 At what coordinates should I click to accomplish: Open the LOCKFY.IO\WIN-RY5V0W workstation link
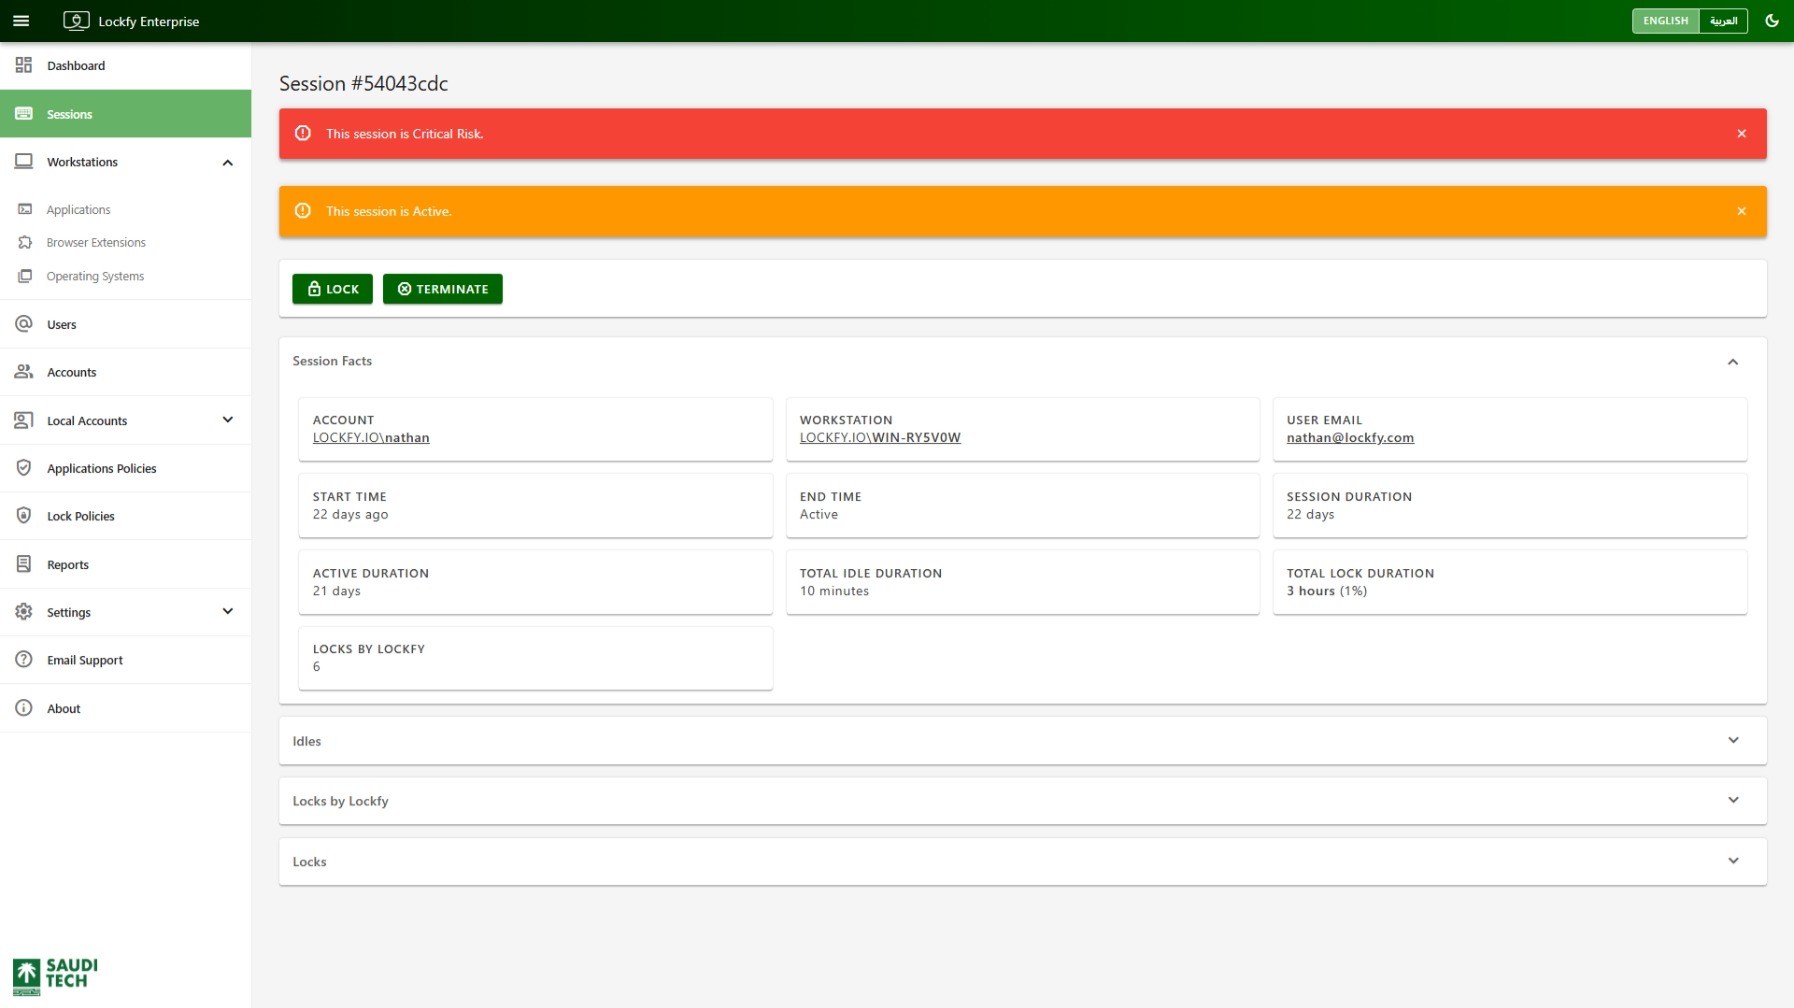pos(880,438)
